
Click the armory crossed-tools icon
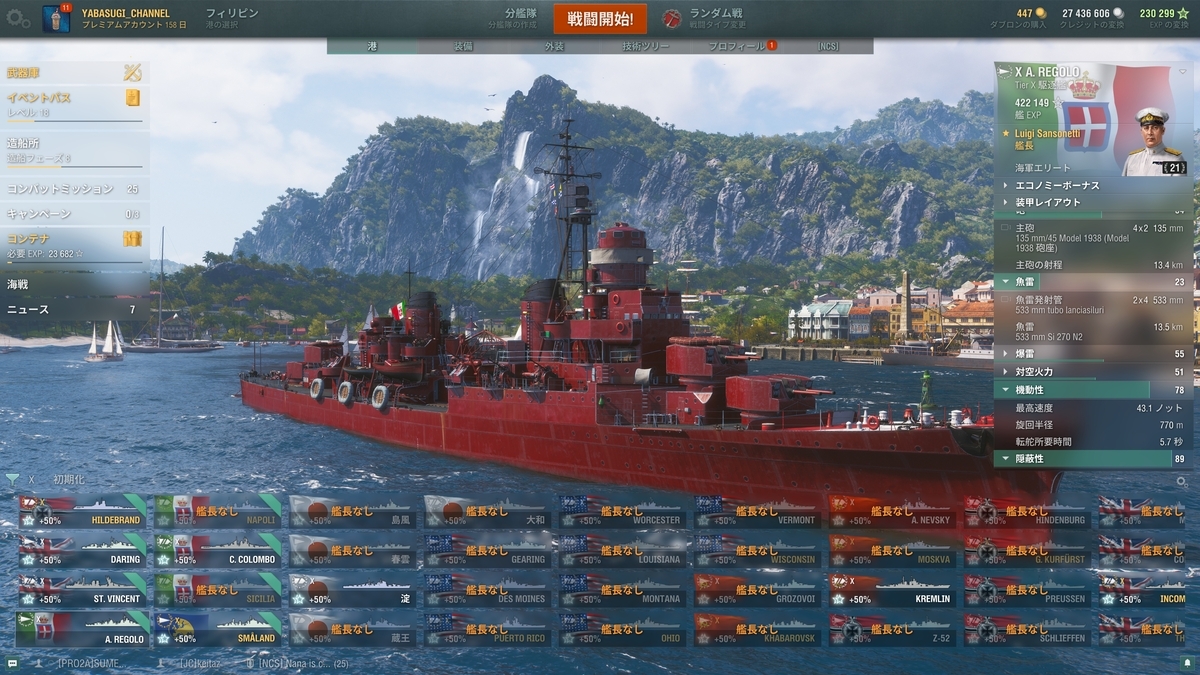click(132, 72)
